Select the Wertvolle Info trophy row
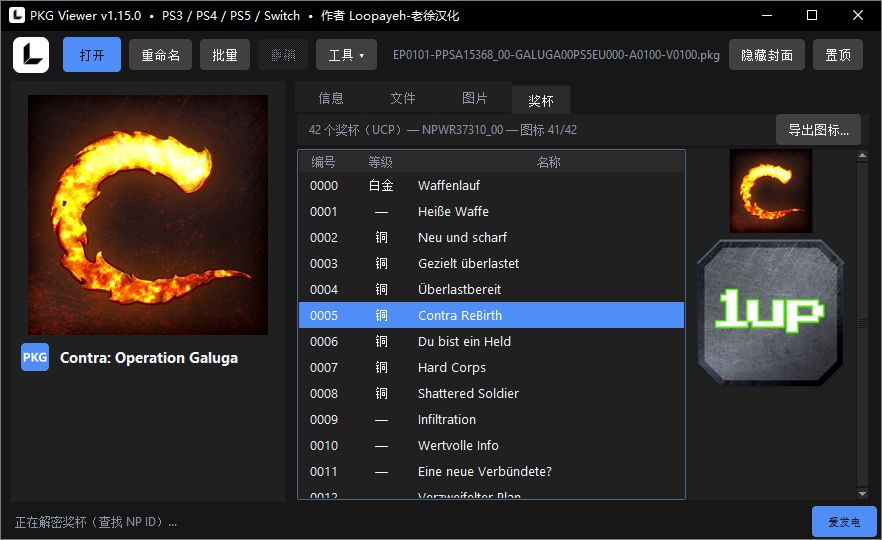 [x=491, y=445]
